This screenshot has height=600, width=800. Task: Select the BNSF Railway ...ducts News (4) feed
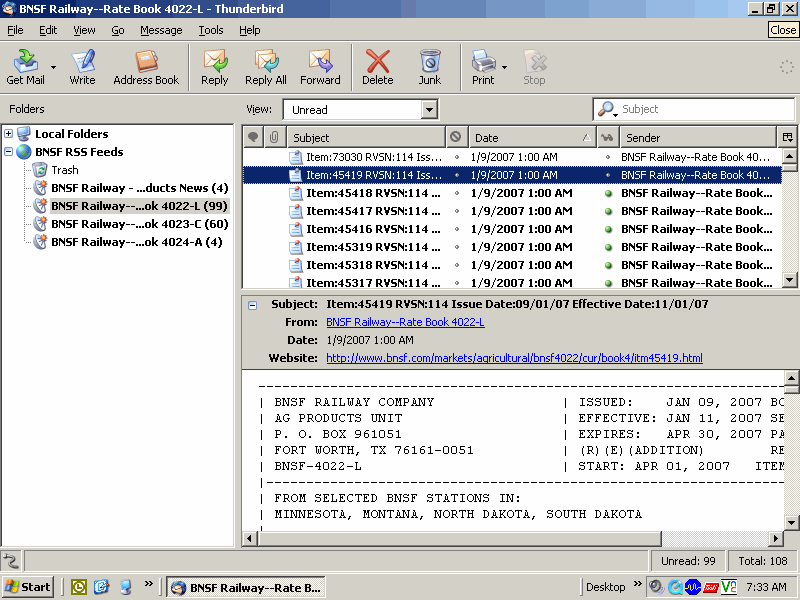131,188
